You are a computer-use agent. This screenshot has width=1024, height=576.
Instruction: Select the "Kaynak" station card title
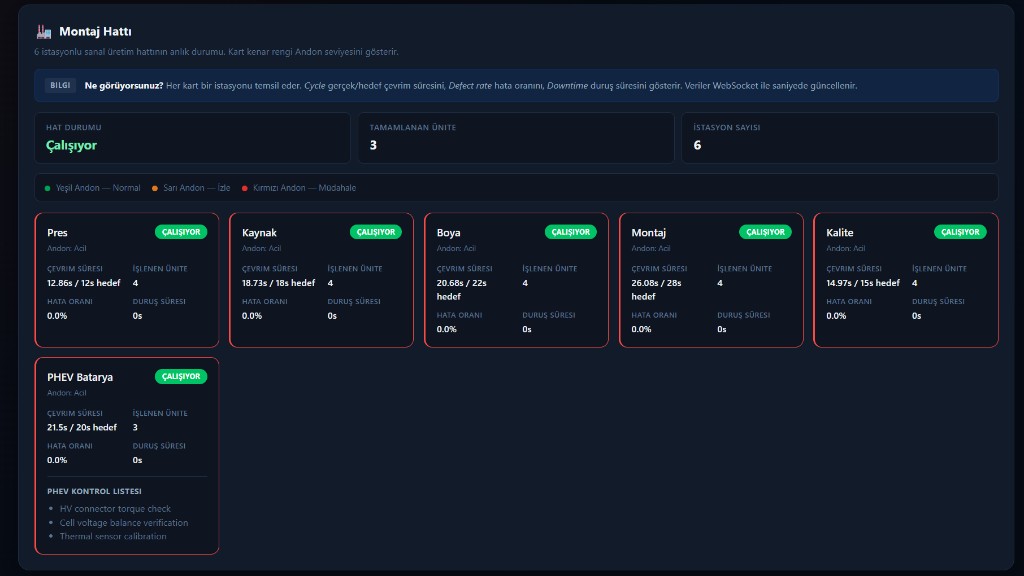click(259, 232)
